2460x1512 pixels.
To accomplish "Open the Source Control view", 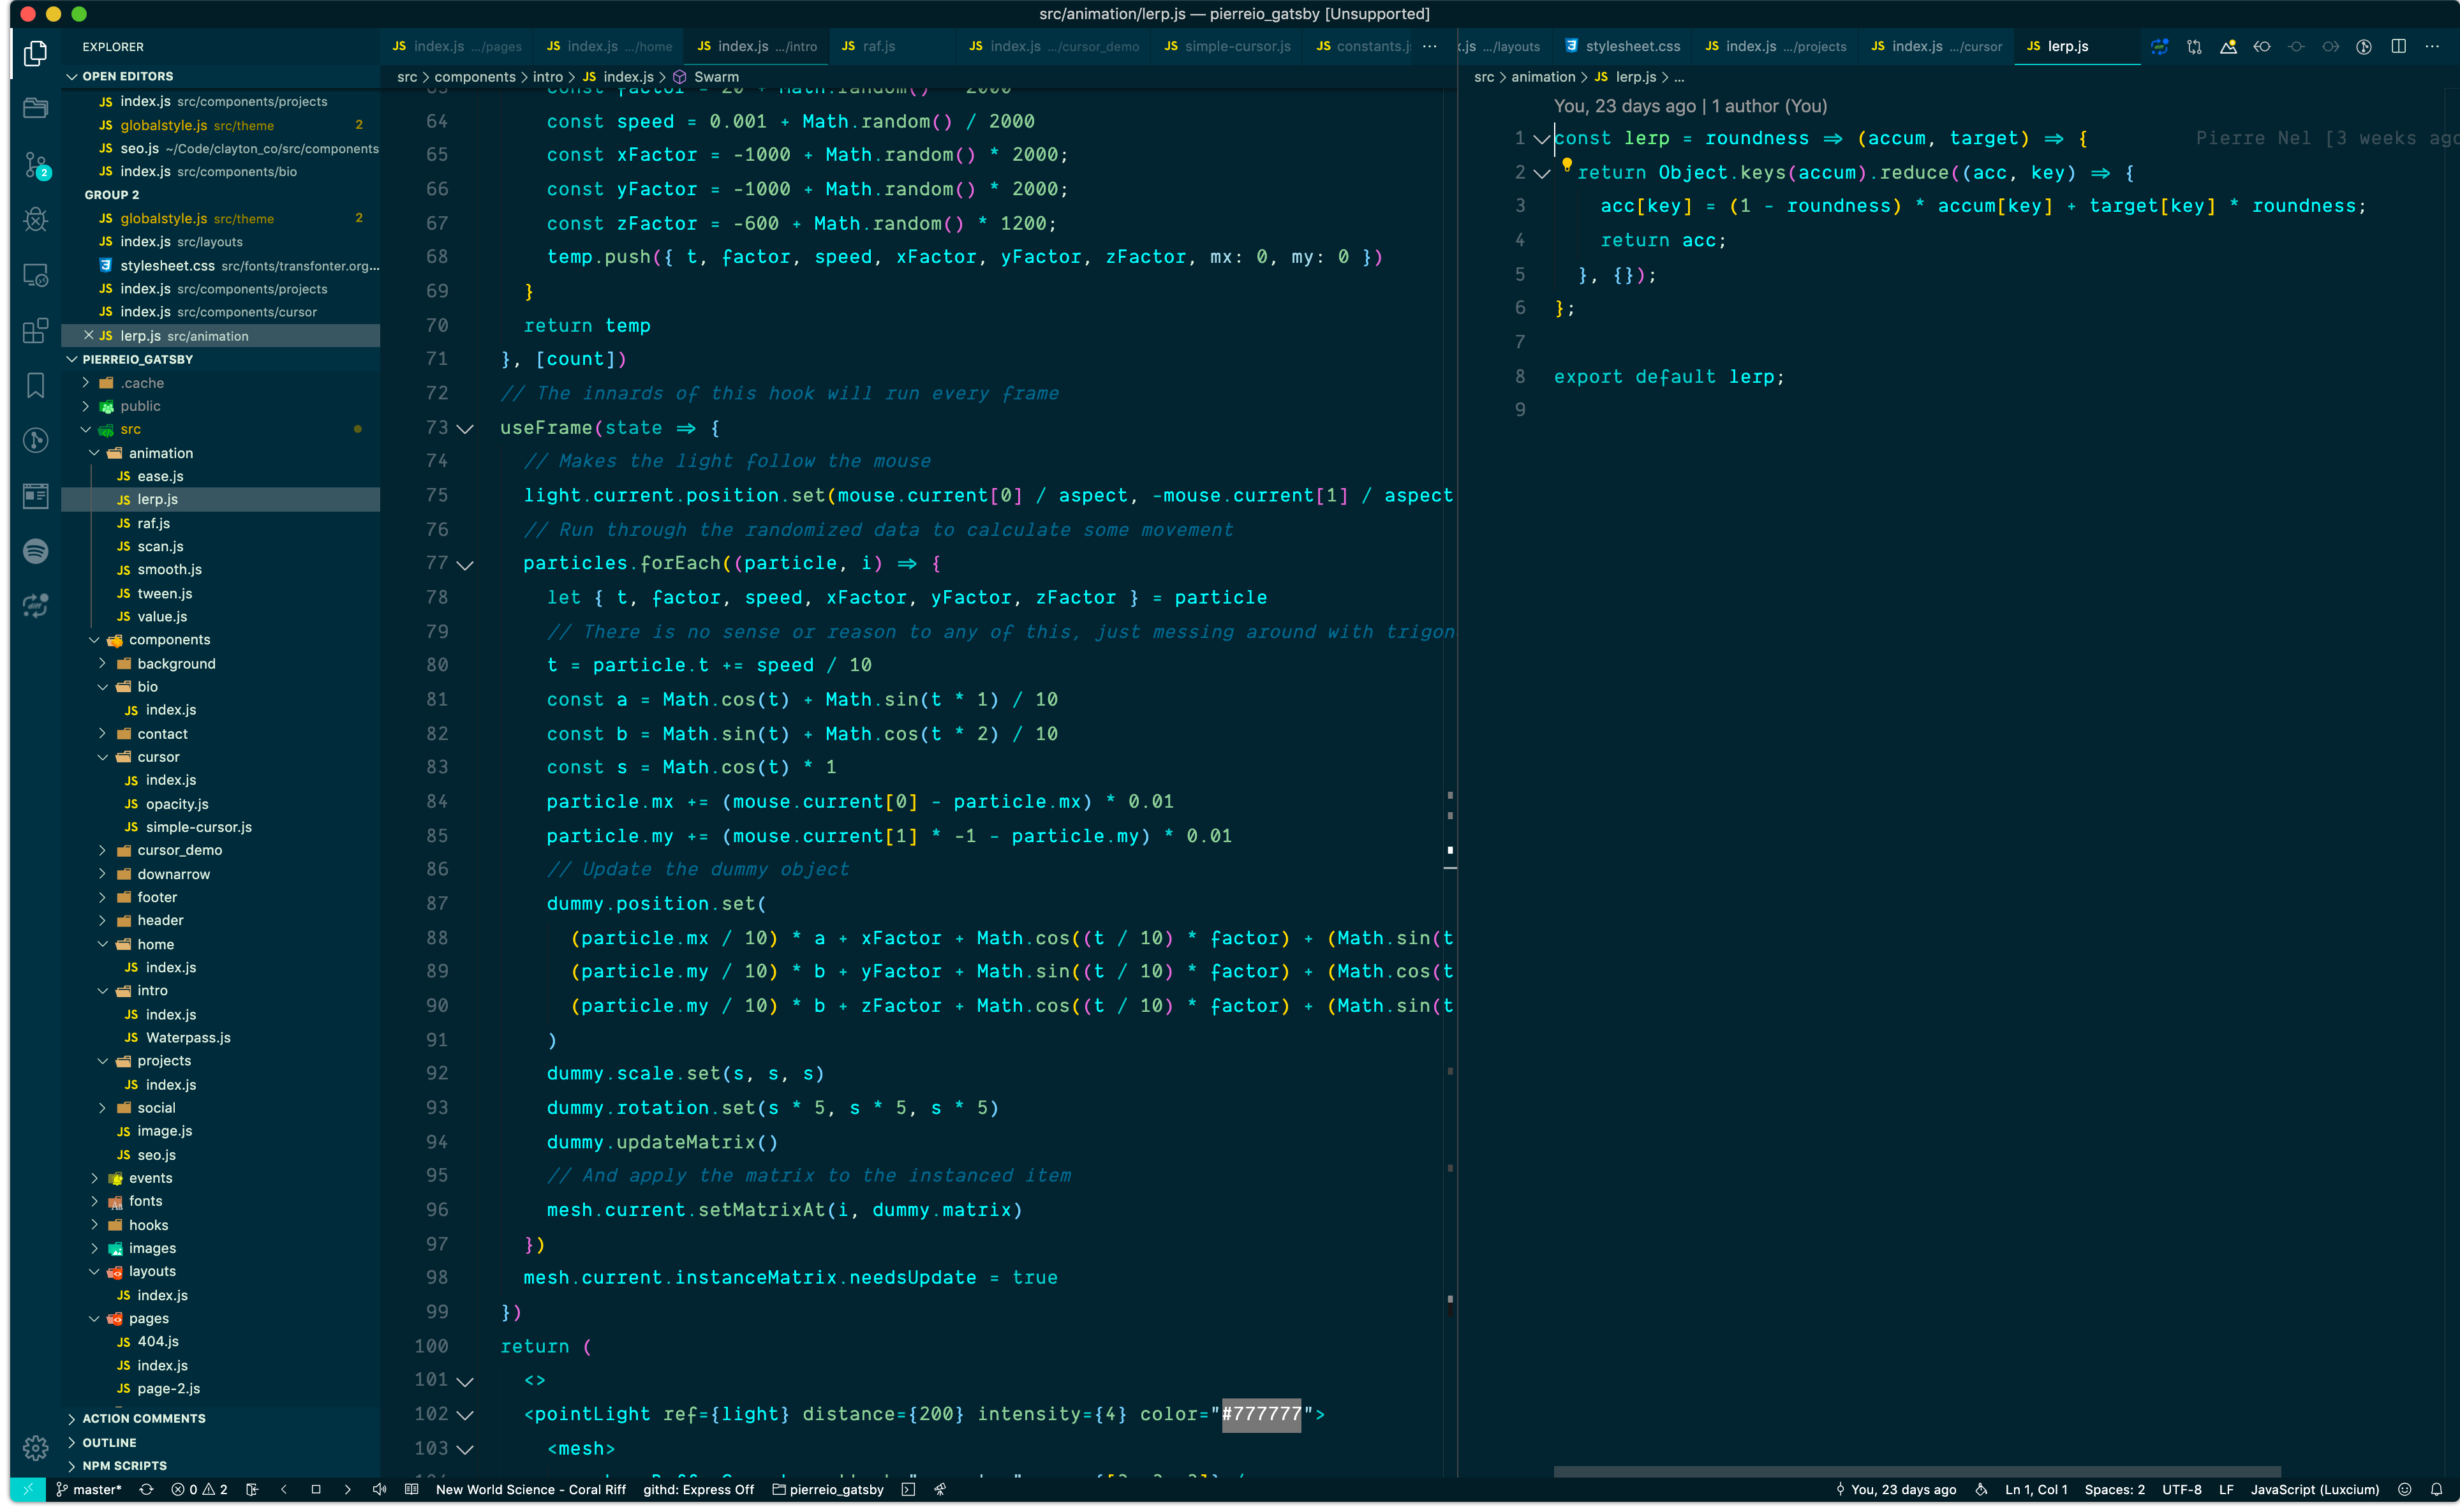I will coord(36,165).
